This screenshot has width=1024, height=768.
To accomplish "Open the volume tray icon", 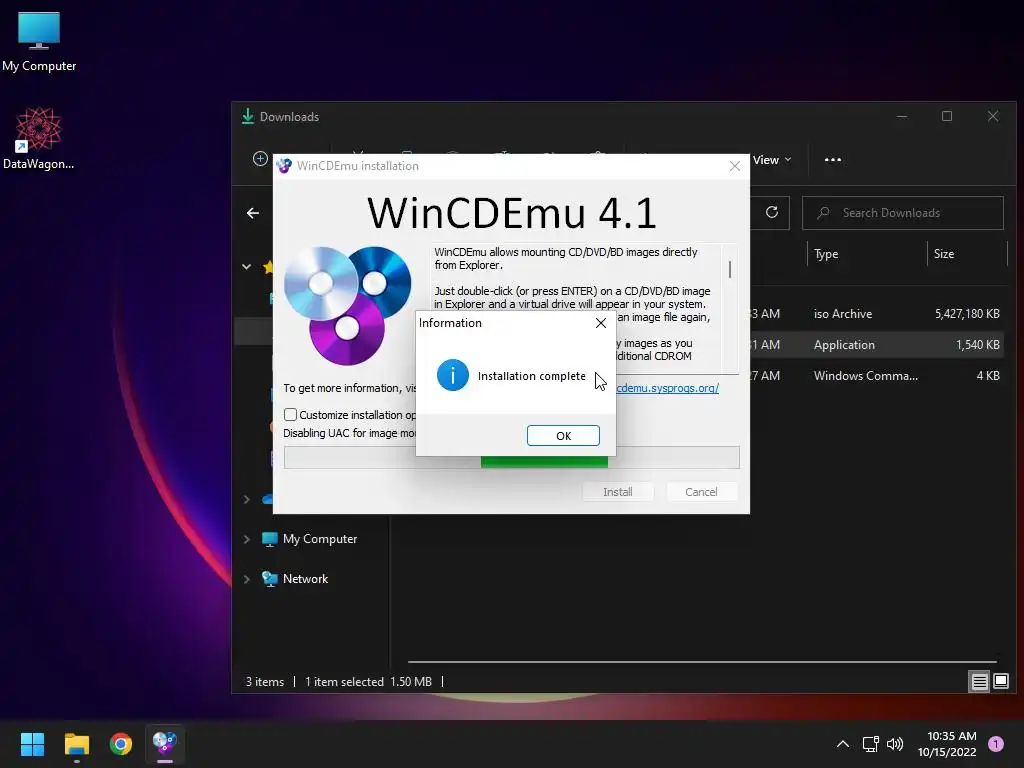I will (x=895, y=744).
